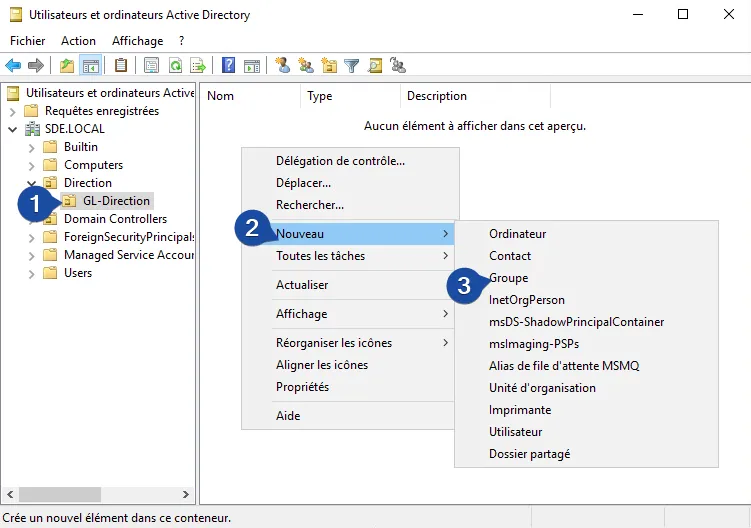
Task: Choose Unité d'organisation from the submenu
Action: tap(542, 388)
